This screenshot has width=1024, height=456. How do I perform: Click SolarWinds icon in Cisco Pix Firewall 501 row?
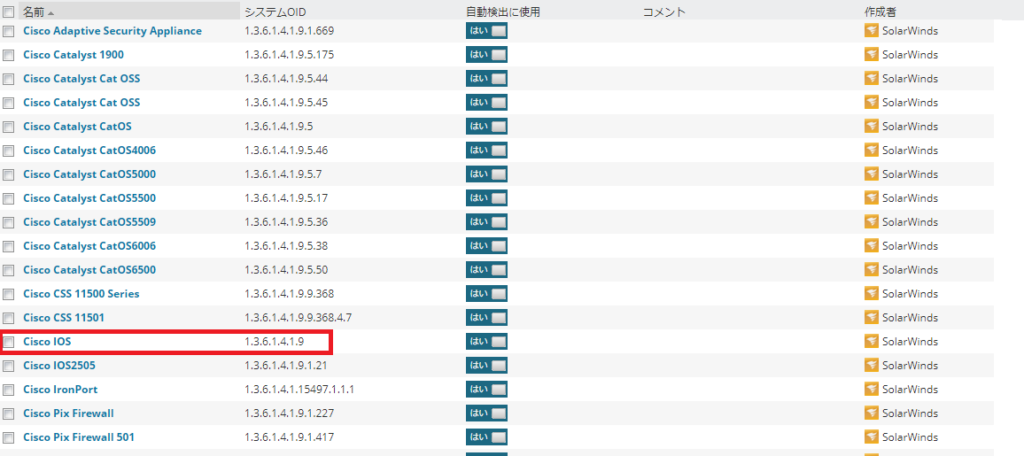[x=871, y=437]
